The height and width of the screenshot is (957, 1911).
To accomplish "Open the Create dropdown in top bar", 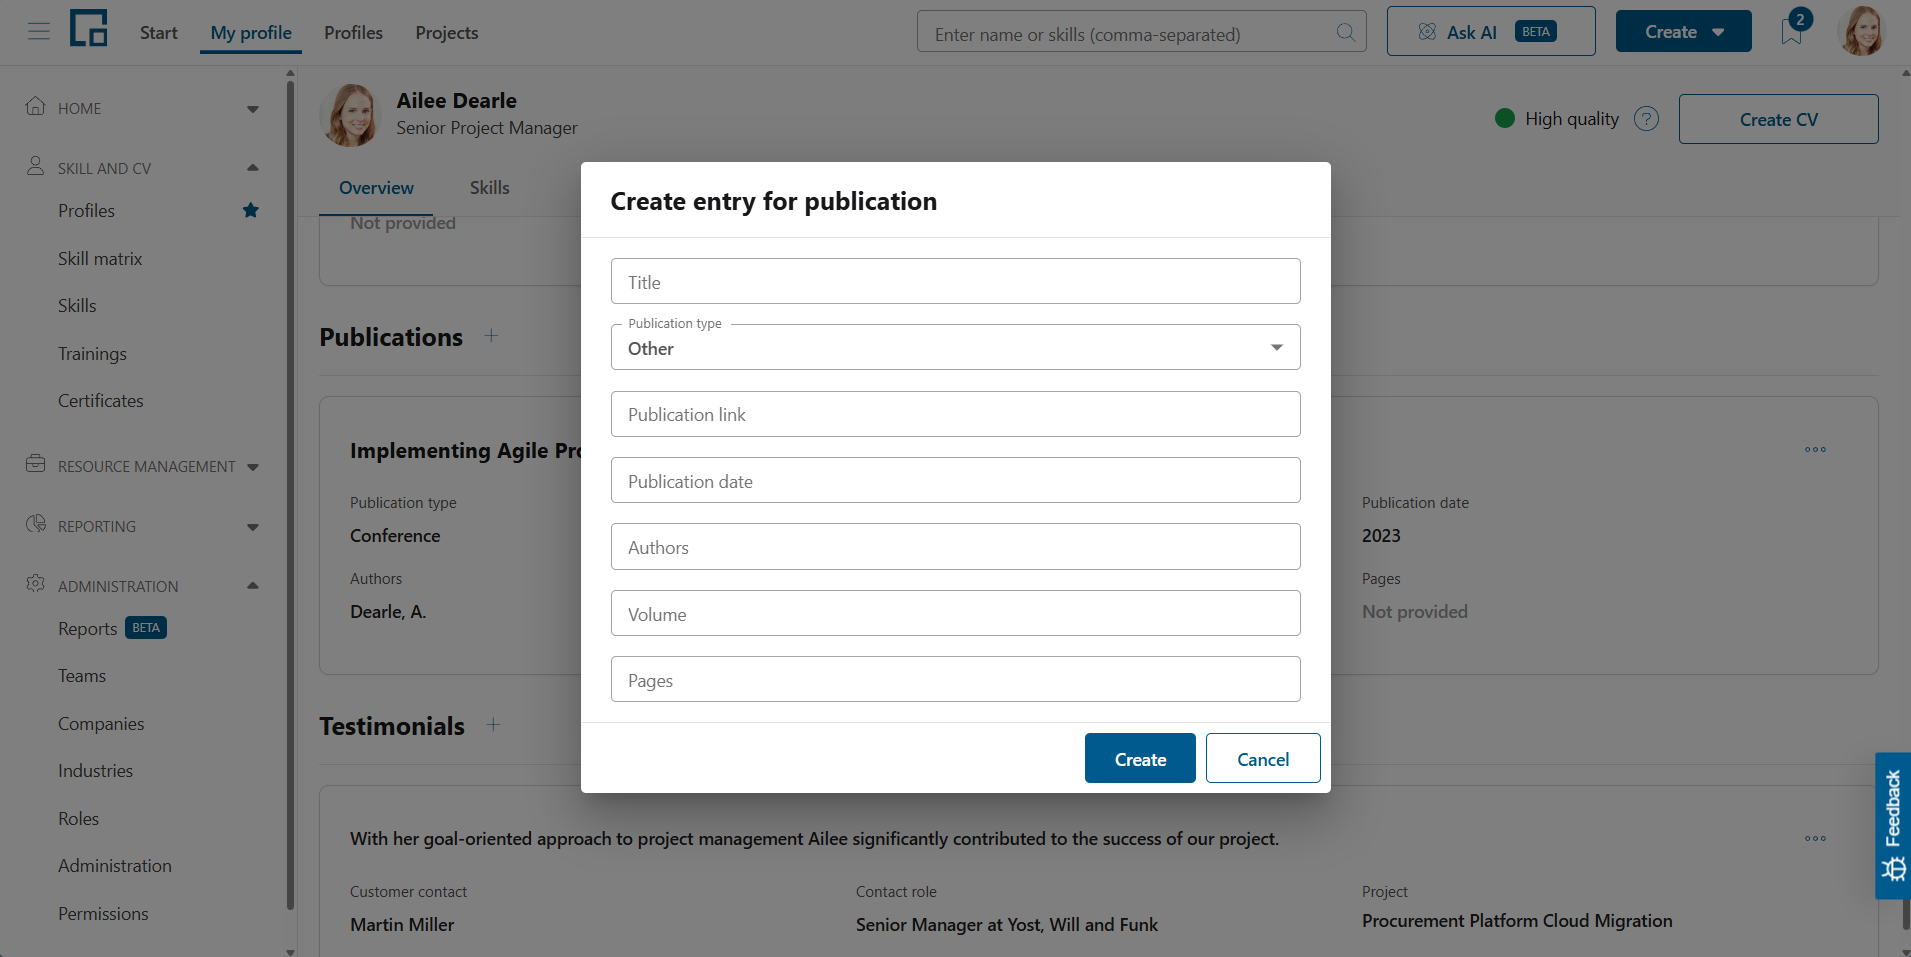I will pyautogui.click(x=1684, y=32).
